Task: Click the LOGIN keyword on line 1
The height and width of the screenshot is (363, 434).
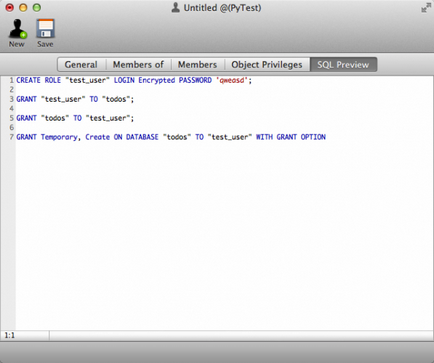Action: [124, 80]
